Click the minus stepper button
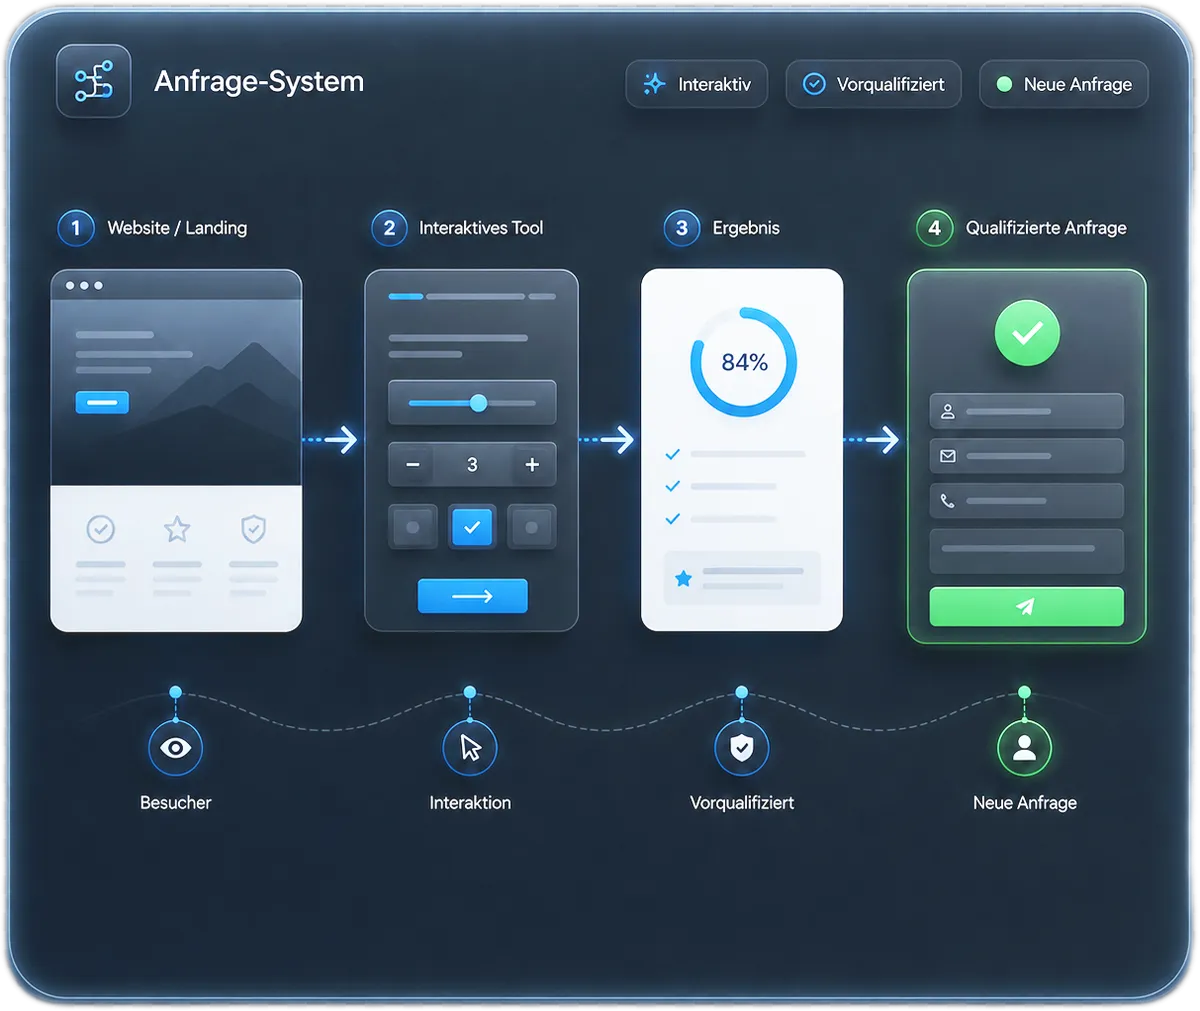 coord(412,464)
